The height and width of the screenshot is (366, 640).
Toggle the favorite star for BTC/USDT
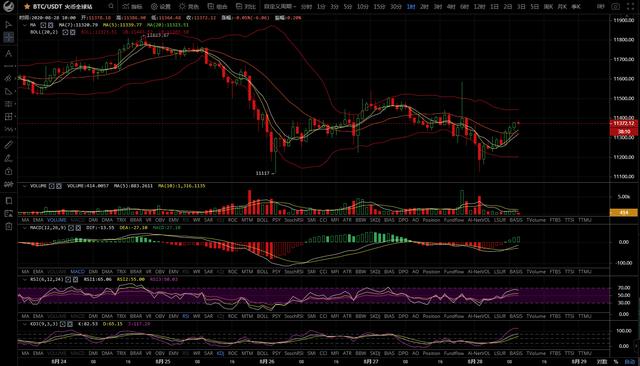click(x=27, y=7)
